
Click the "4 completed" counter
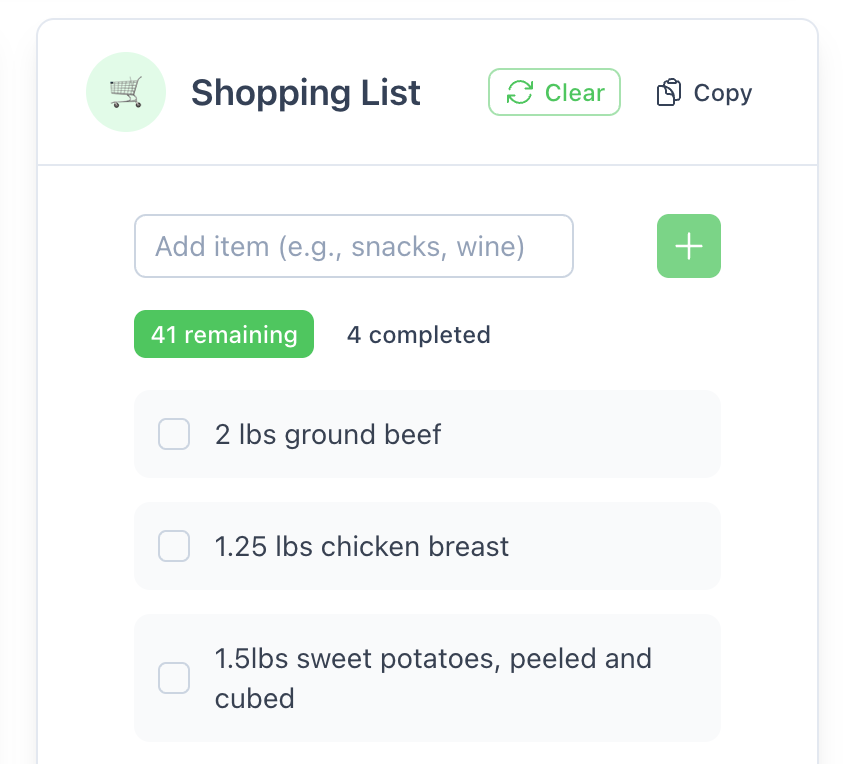coord(418,334)
